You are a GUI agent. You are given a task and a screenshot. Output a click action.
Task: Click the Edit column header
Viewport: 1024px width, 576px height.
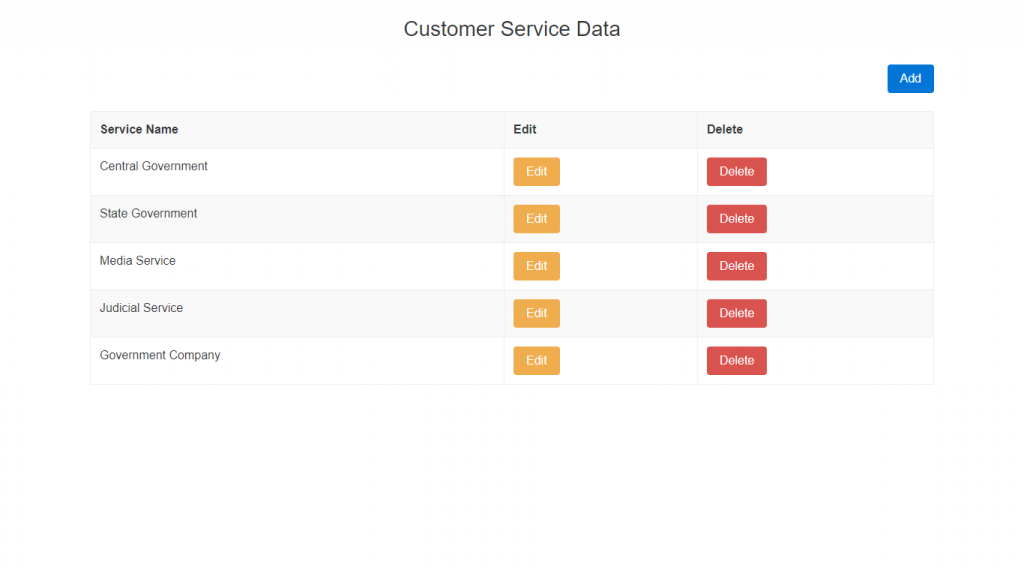tap(525, 130)
